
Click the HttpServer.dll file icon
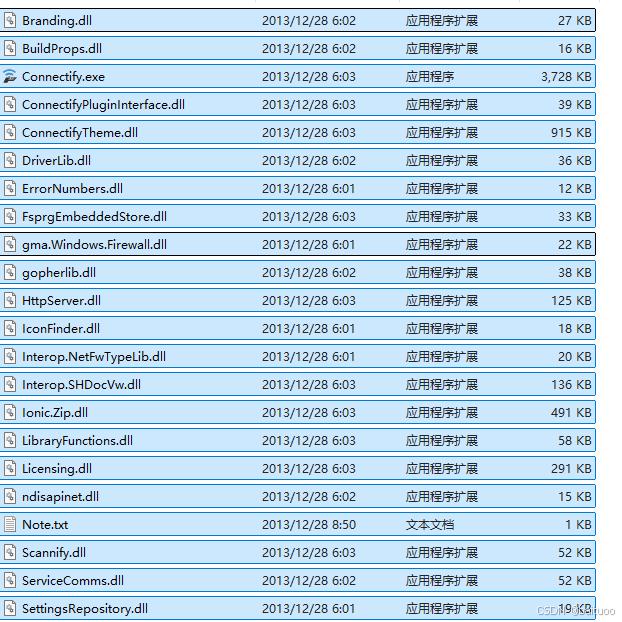10,300
